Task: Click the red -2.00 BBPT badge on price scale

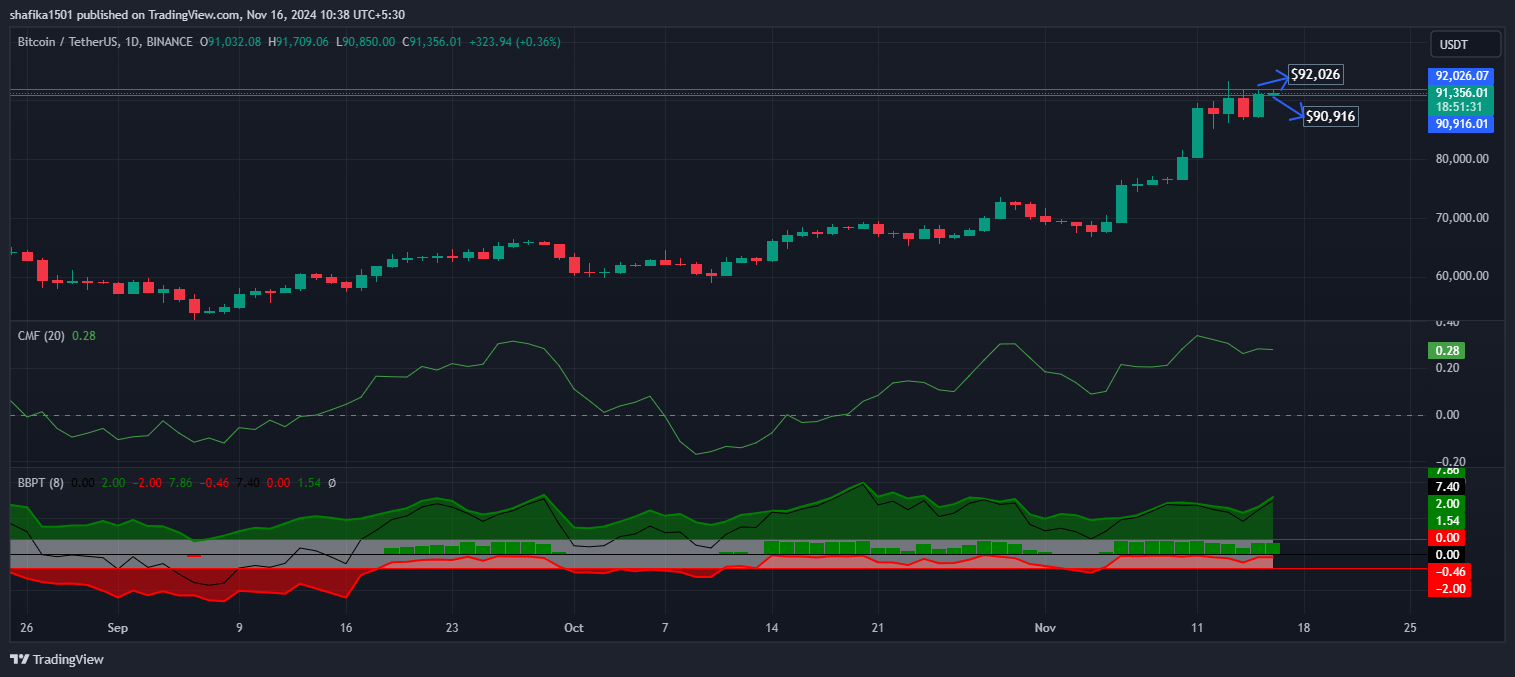Action: [1447, 589]
